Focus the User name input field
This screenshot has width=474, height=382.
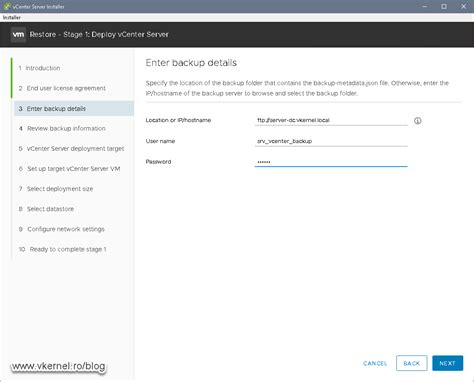pyautogui.click(x=331, y=141)
